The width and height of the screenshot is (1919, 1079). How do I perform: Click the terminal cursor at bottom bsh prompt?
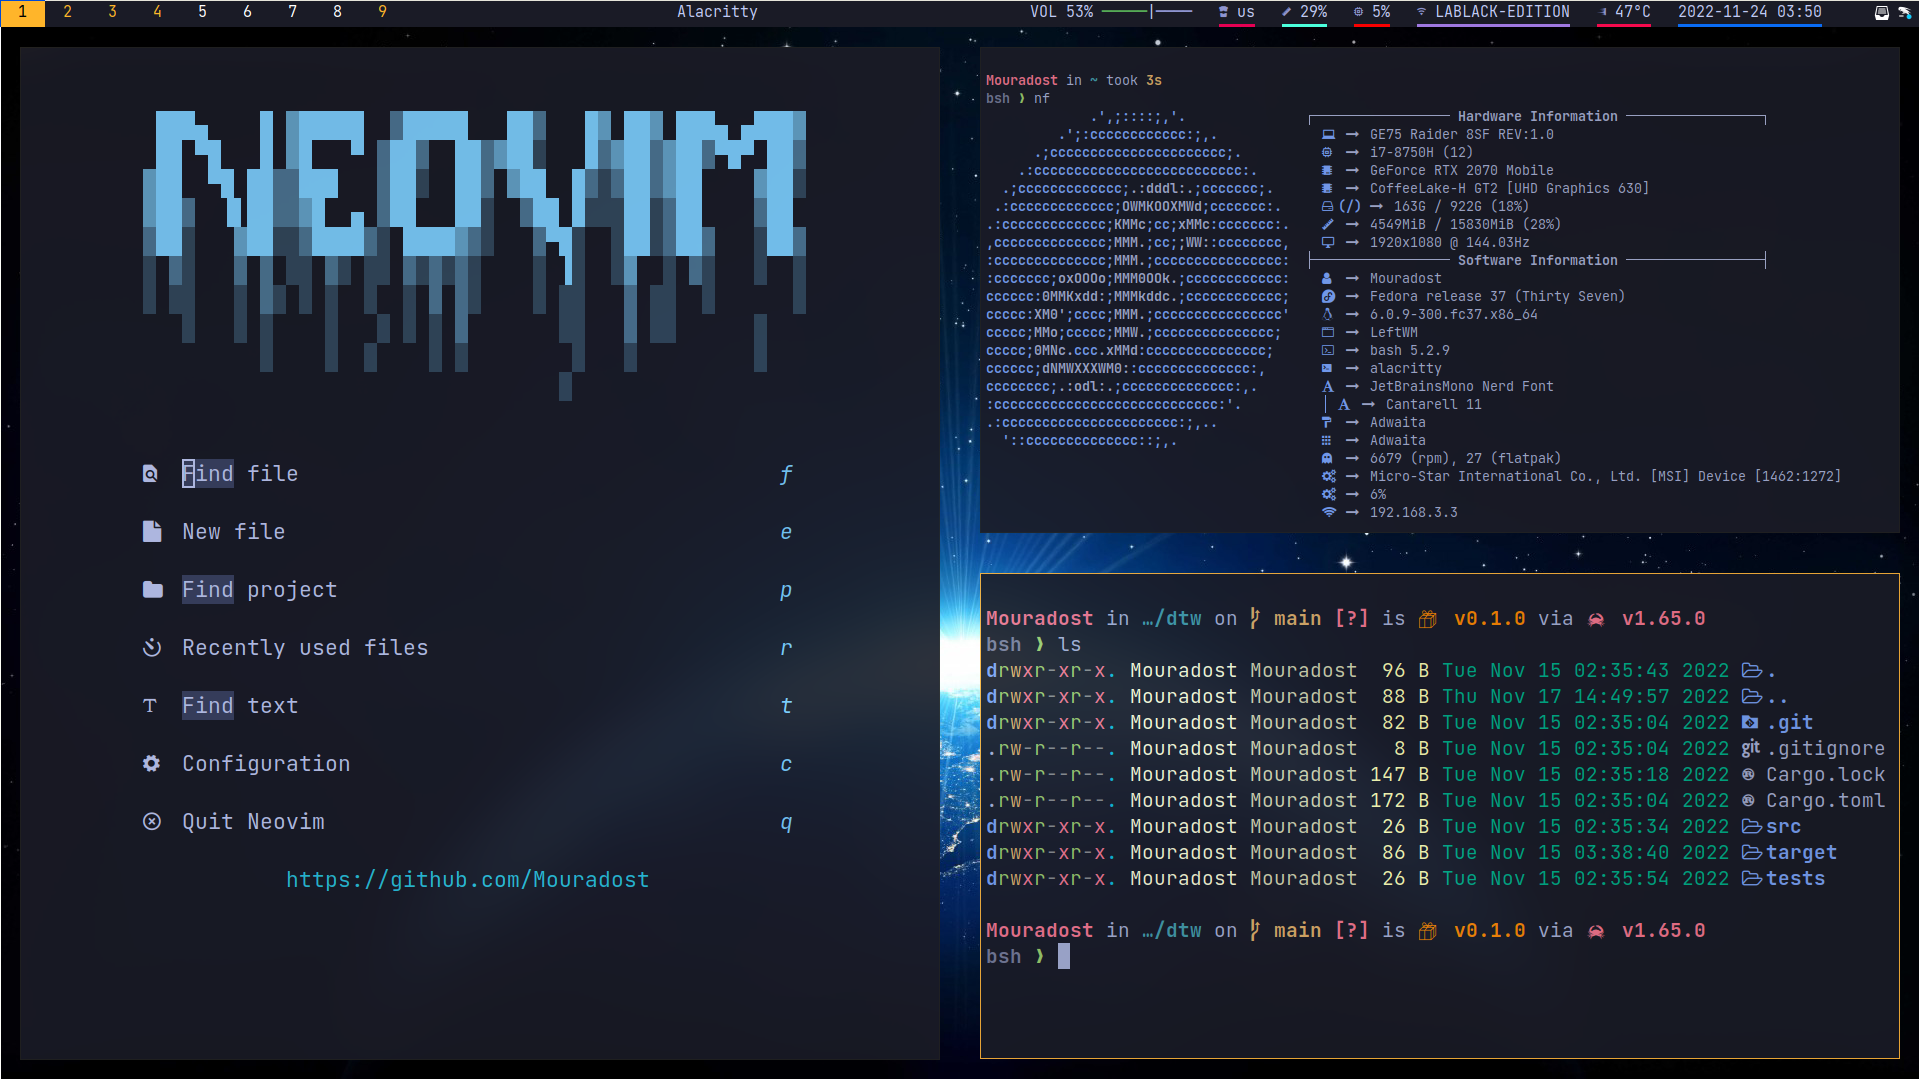(x=1064, y=957)
